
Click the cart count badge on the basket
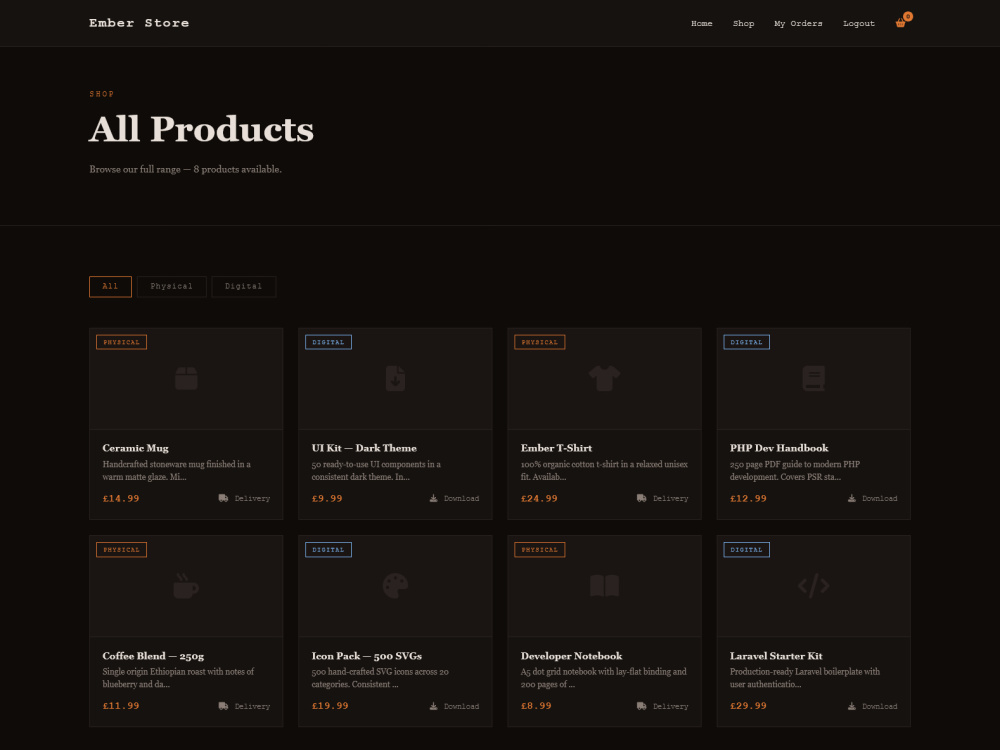click(908, 17)
